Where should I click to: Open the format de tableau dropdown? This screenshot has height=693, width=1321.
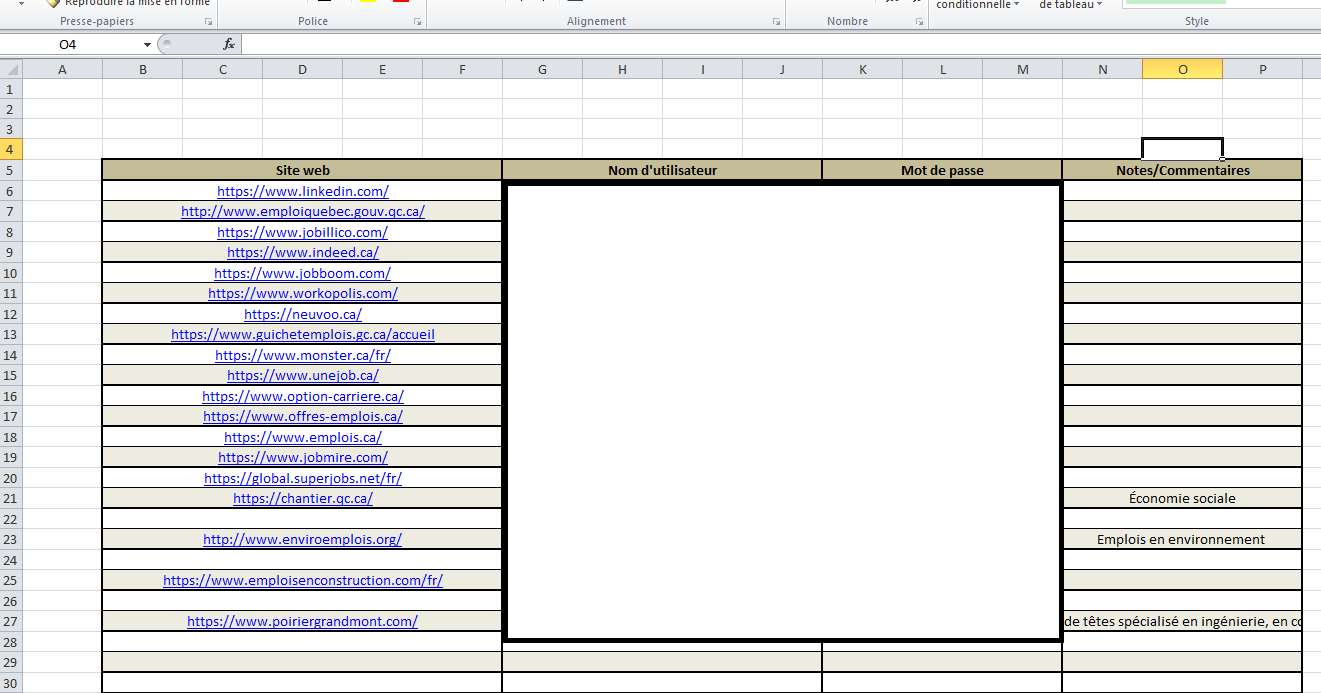pyautogui.click(x=1070, y=4)
